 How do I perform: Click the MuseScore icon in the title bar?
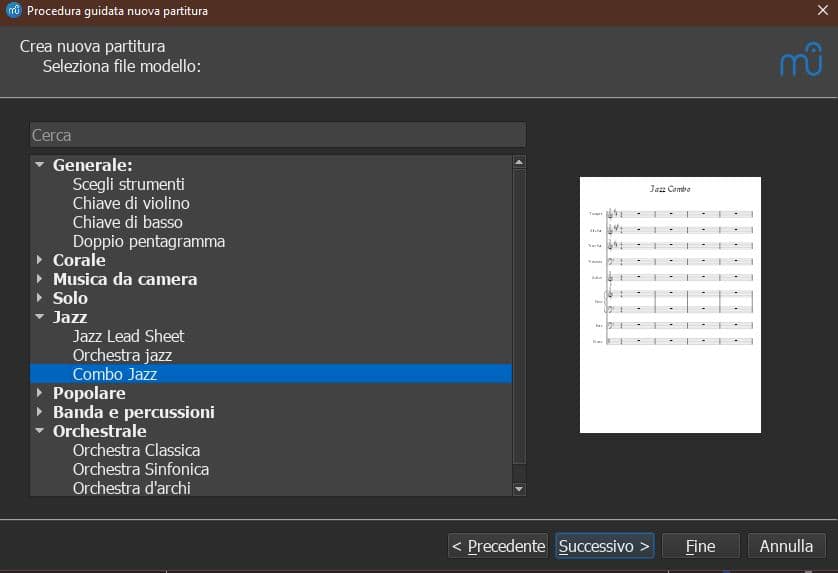tap(13, 12)
